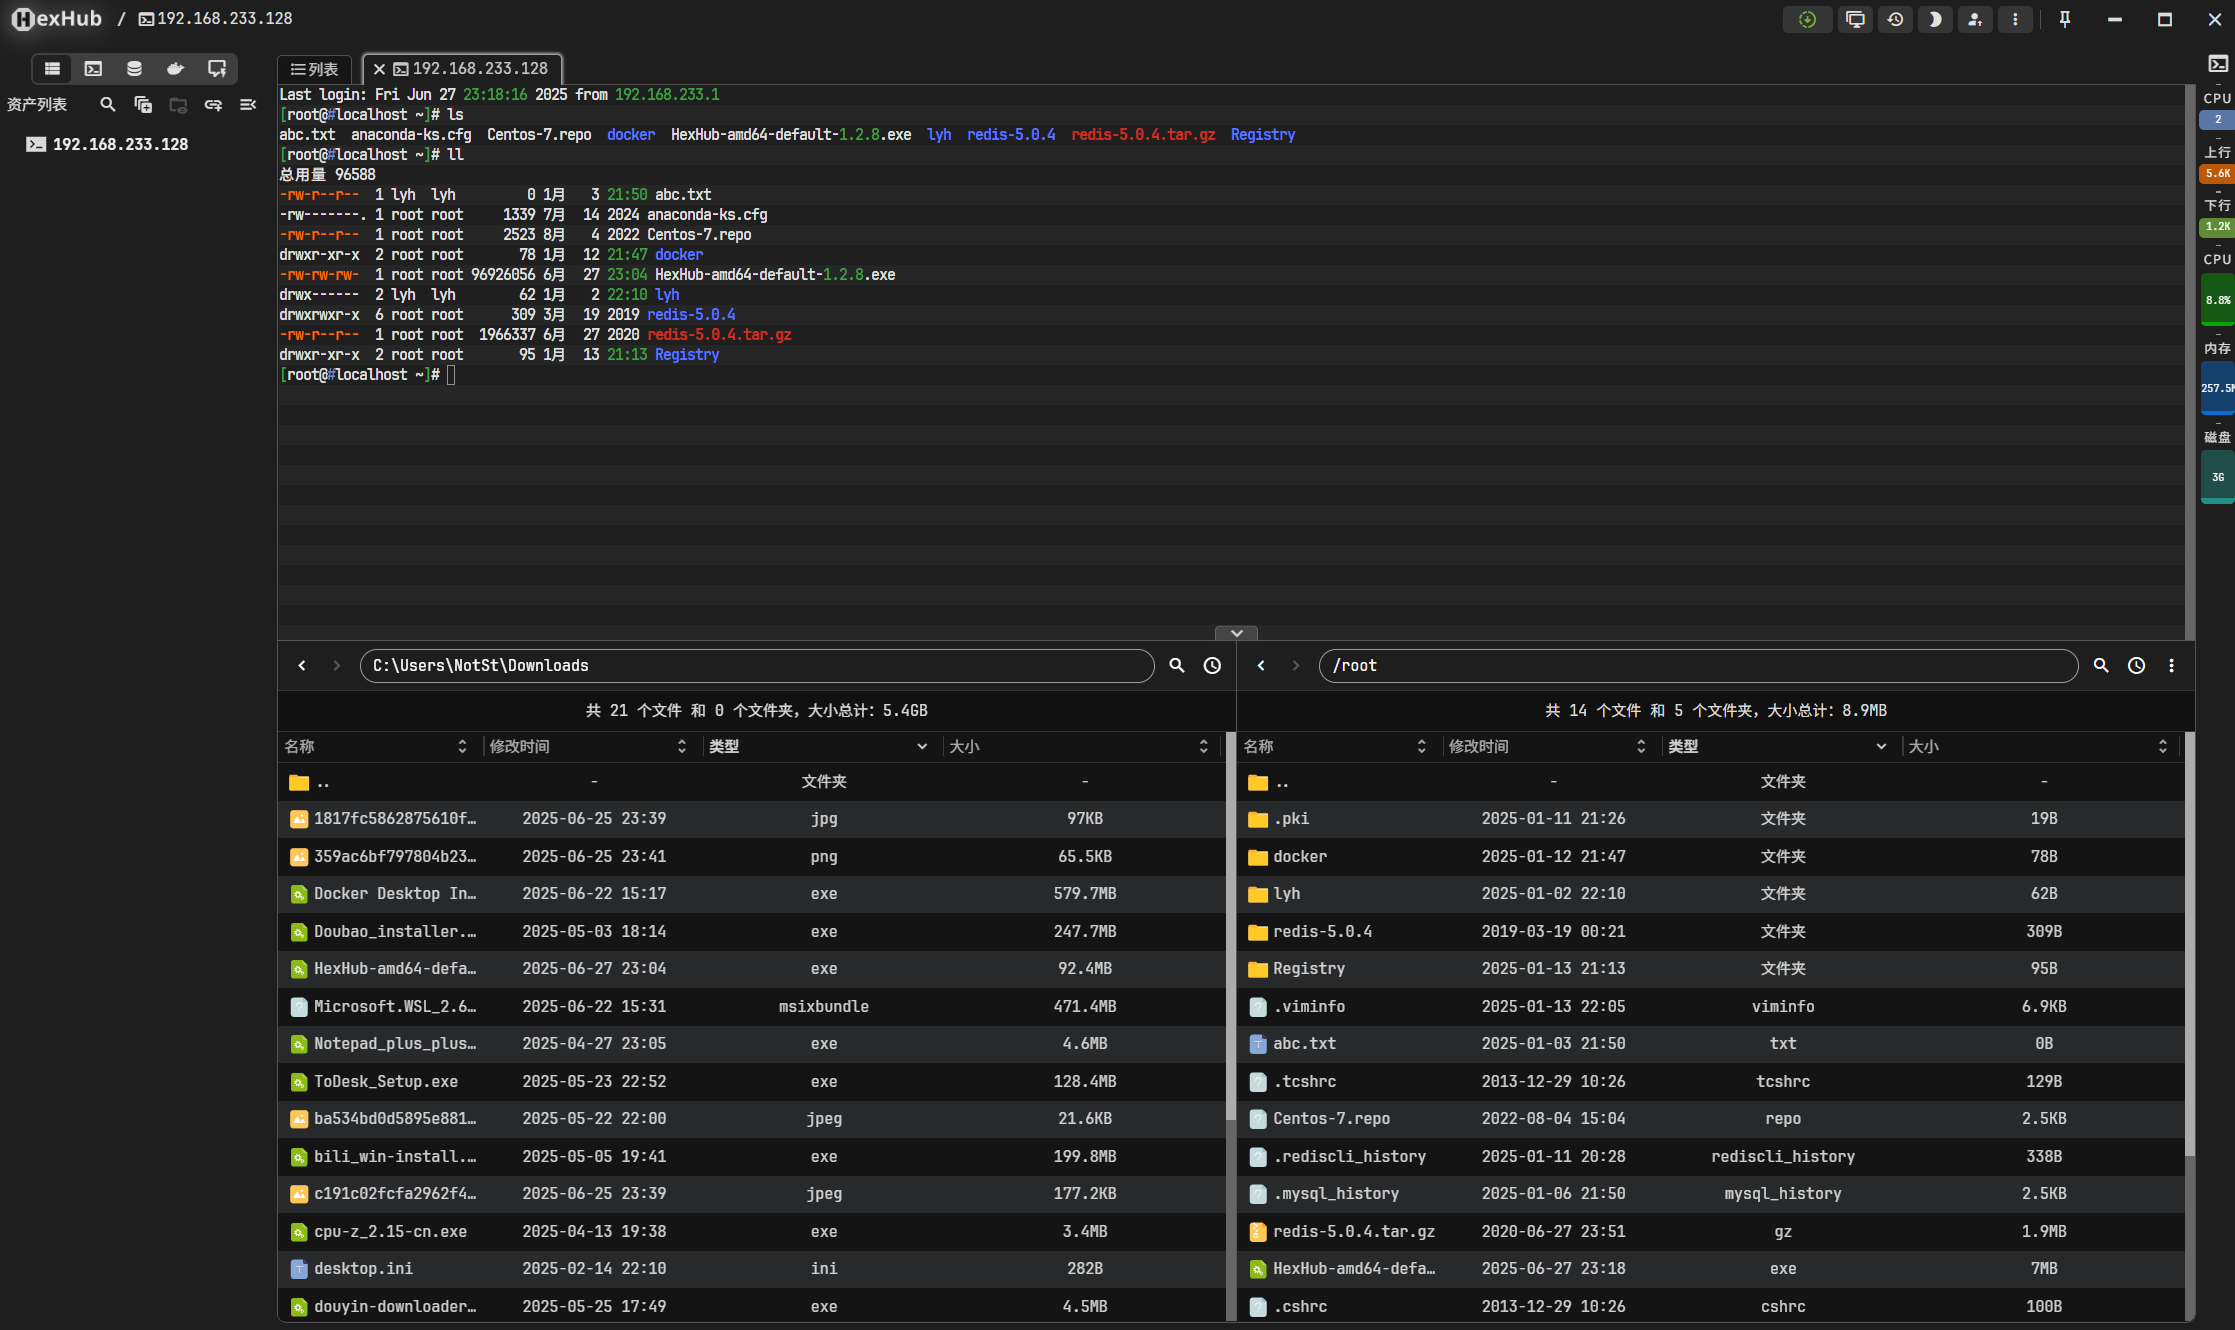Switch to the terminal icon in sidebar toolbar
The height and width of the screenshot is (1330, 2235).
(x=93, y=68)
